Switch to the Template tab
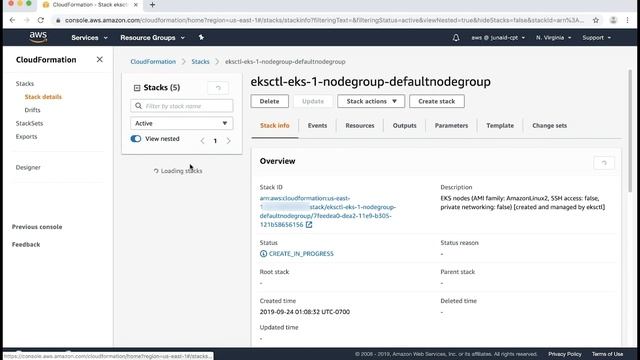The image size is (640, 360). (500, 126)
